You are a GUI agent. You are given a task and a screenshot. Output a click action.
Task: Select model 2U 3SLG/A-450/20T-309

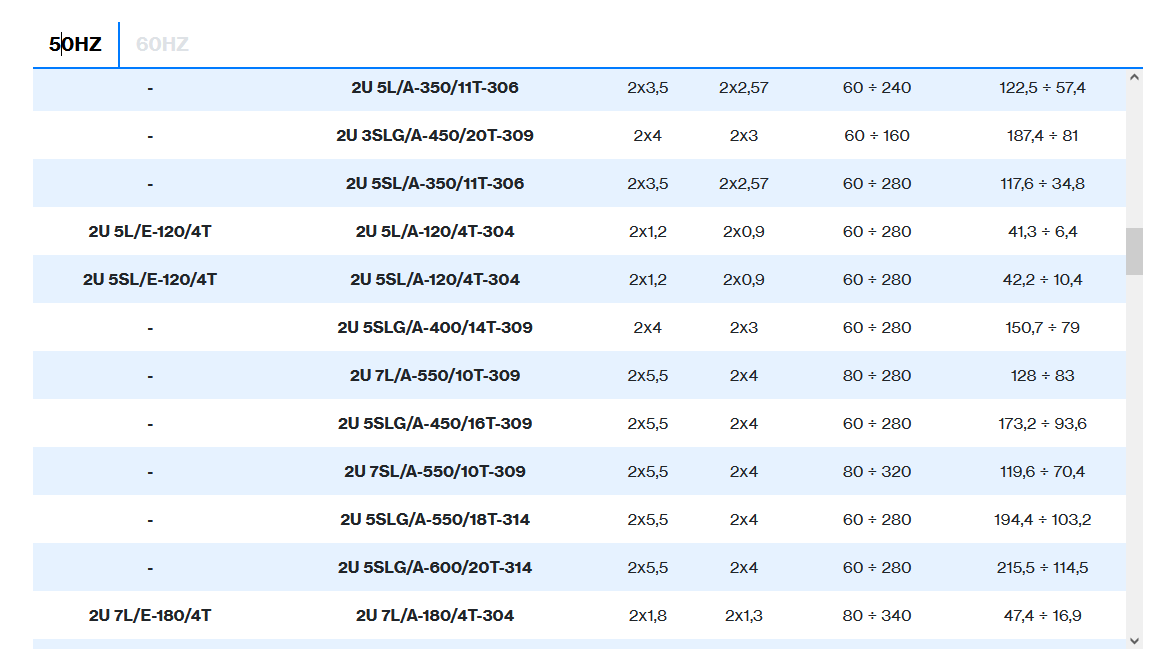(434, 135)
